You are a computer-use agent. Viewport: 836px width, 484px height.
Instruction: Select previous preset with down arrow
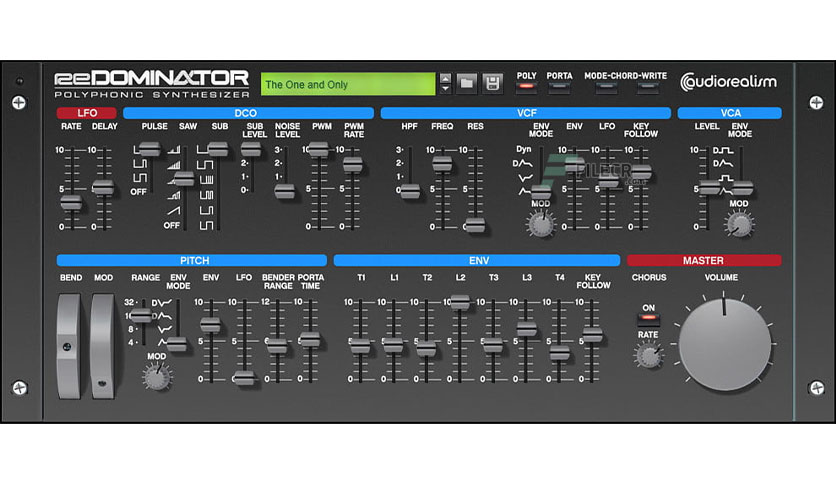445,89
